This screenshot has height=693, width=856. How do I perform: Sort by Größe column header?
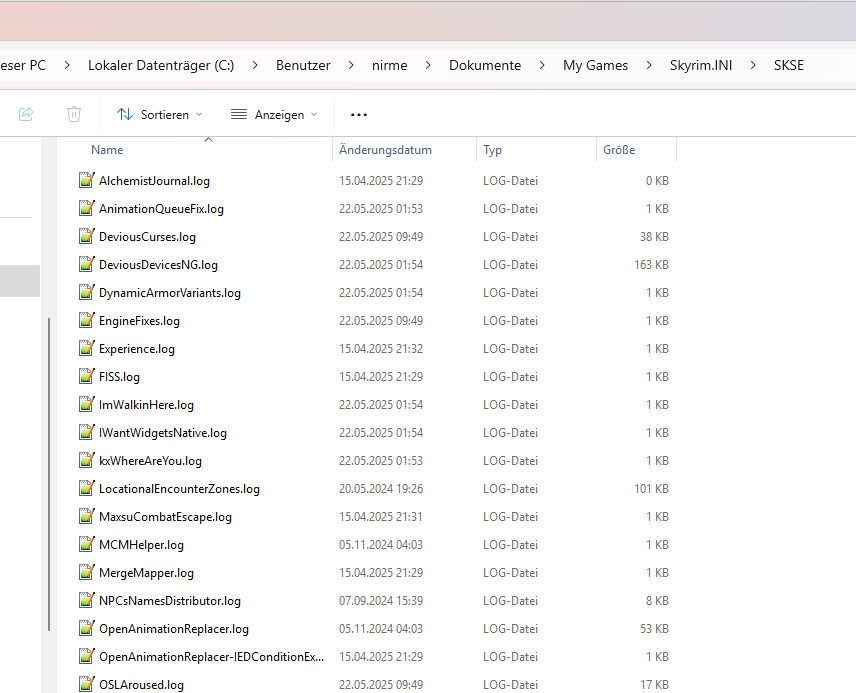tap(619, 150)
